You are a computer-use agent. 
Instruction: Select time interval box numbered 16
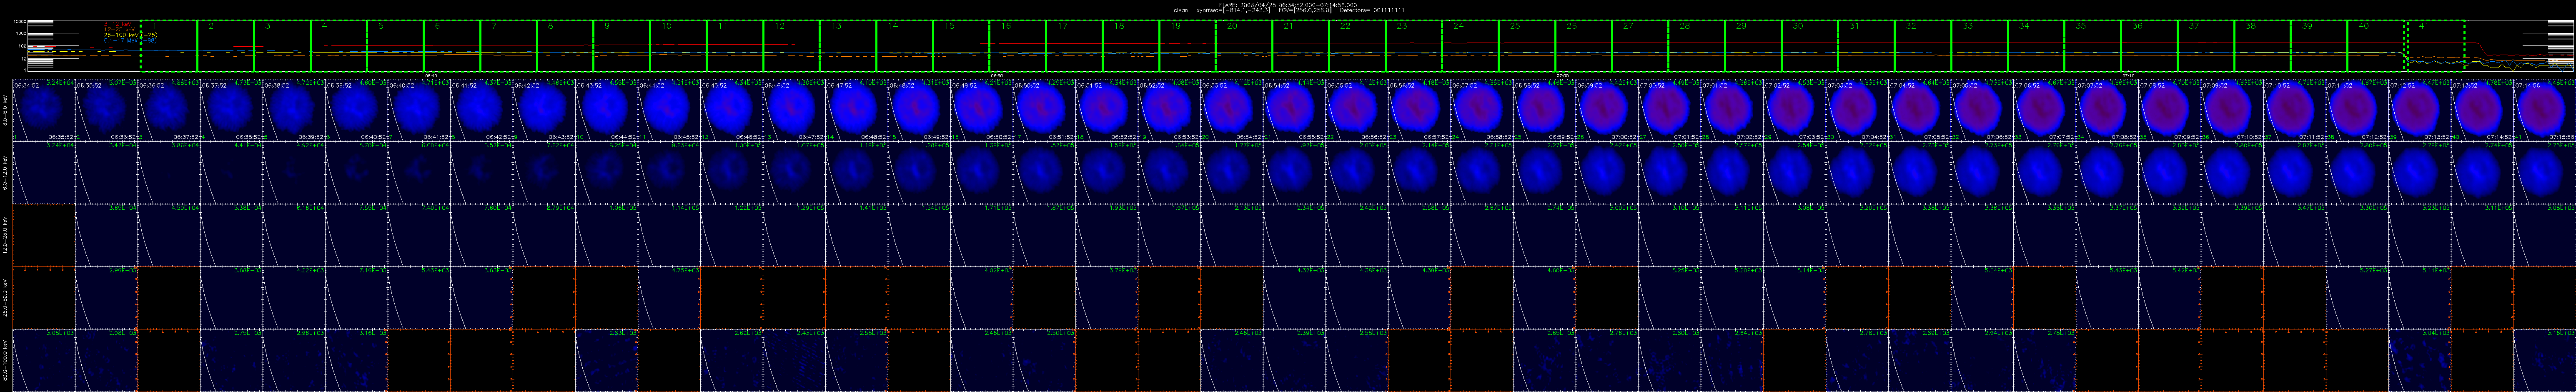point(1017,45)
